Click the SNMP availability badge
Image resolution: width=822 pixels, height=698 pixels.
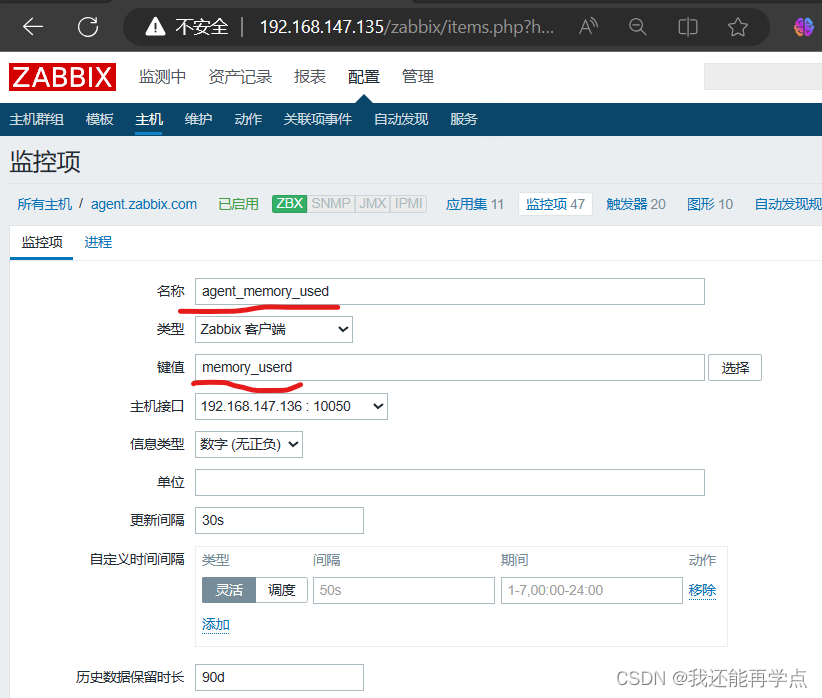[x=331, y=203]
